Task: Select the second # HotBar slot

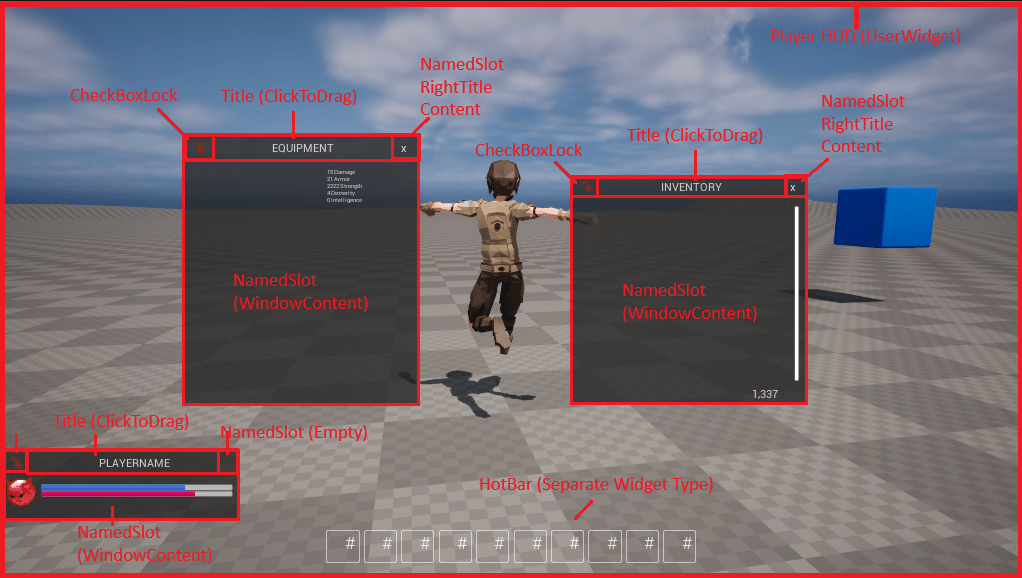Action: coord(380,546)
